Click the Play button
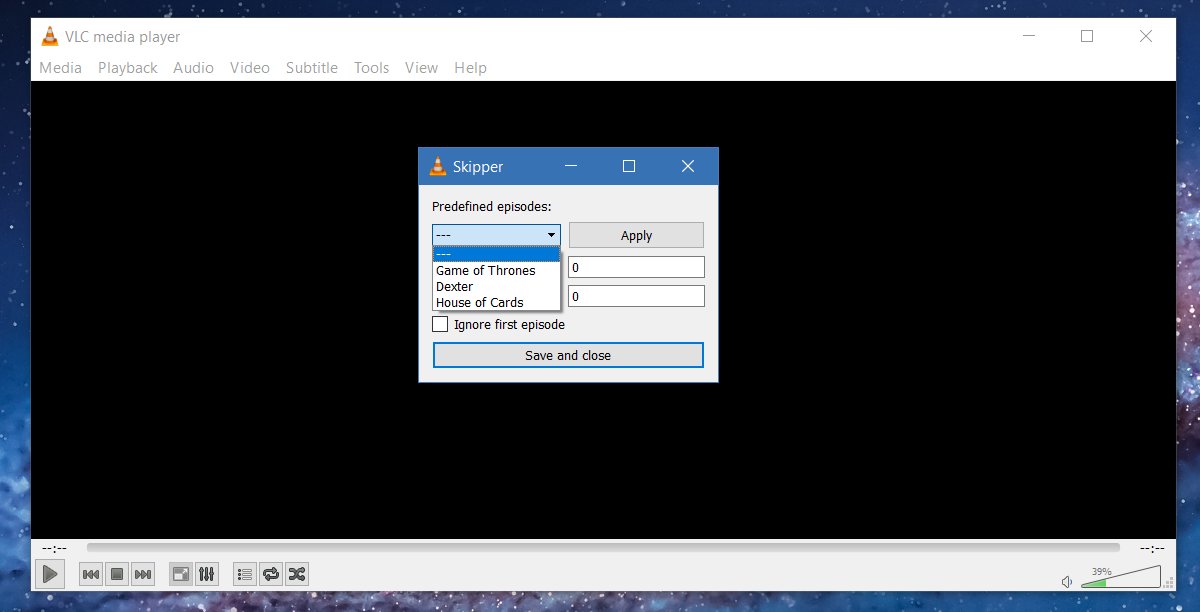1200x612 pixels. click(49, 574)
